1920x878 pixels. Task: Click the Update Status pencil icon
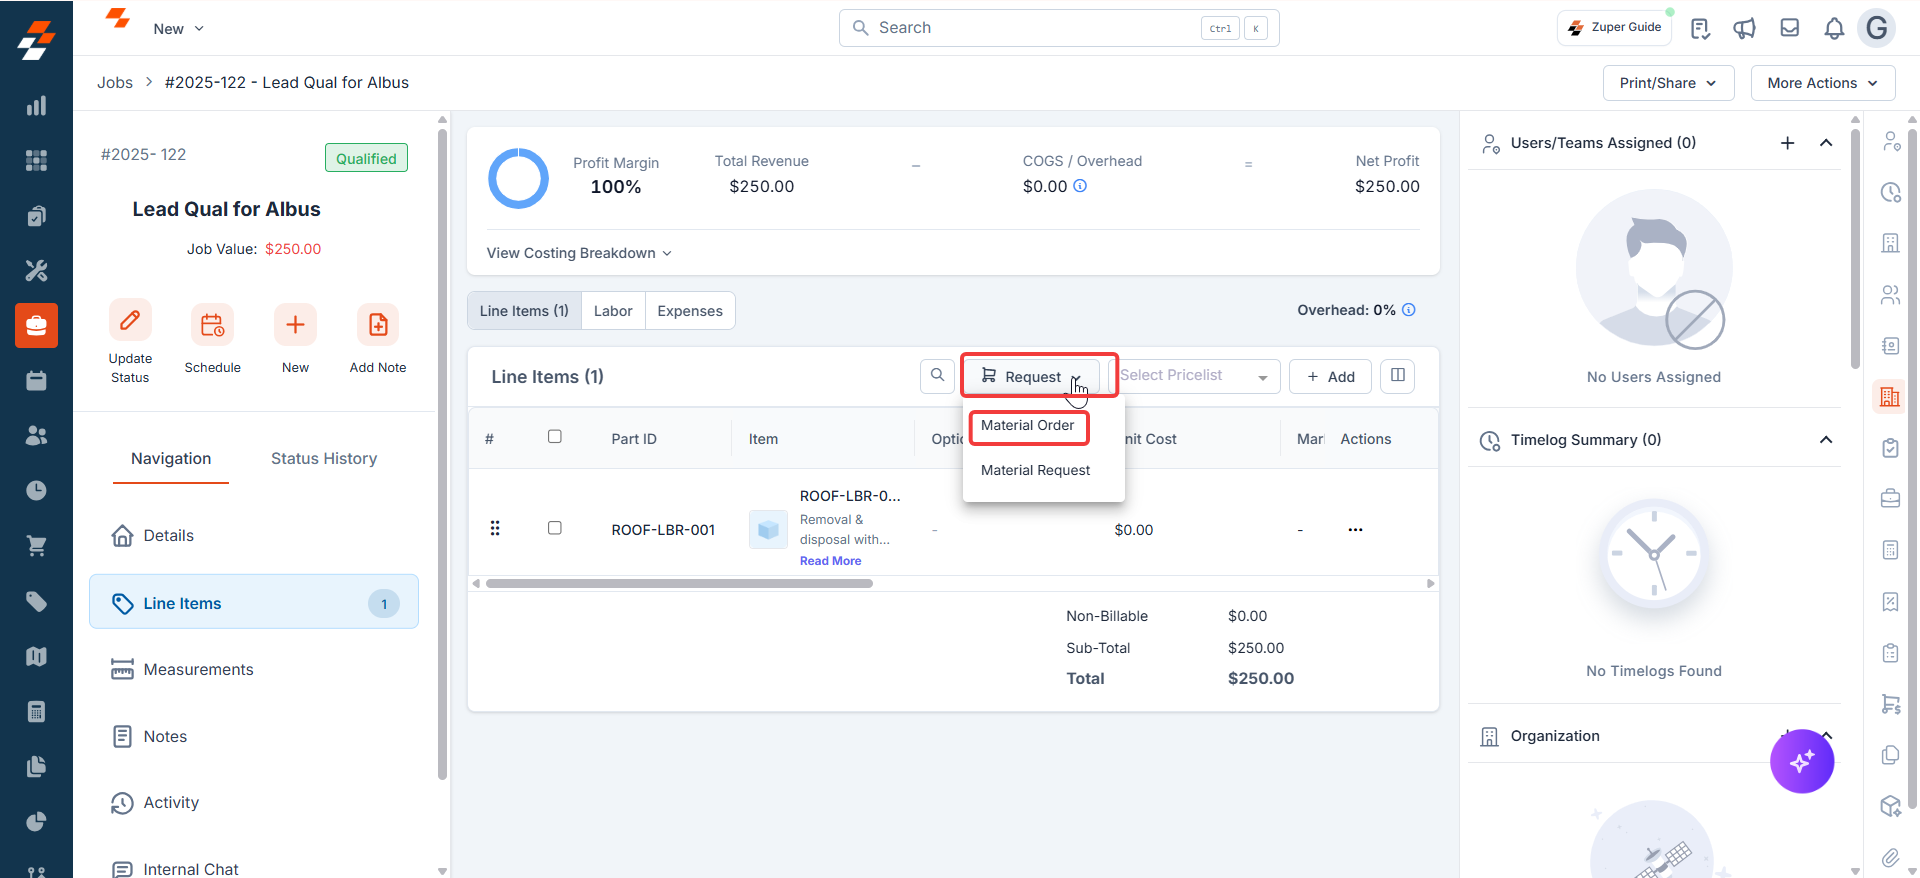click(130, 320)
